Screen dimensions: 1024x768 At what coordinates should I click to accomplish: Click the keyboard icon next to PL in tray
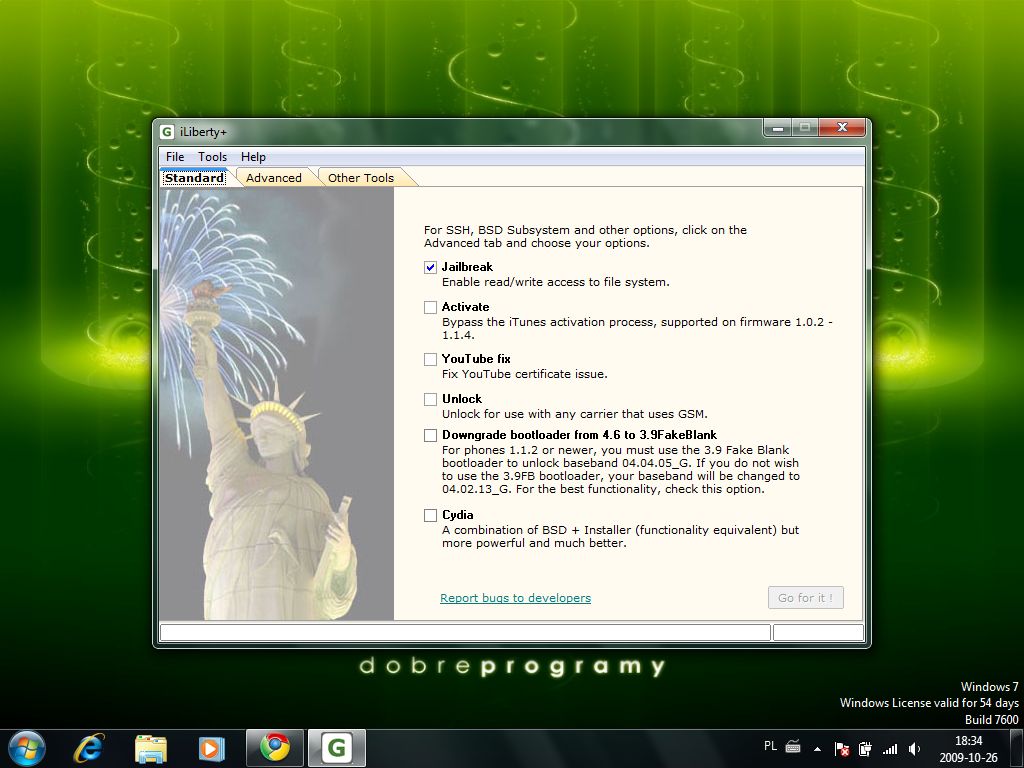(793, 746)
